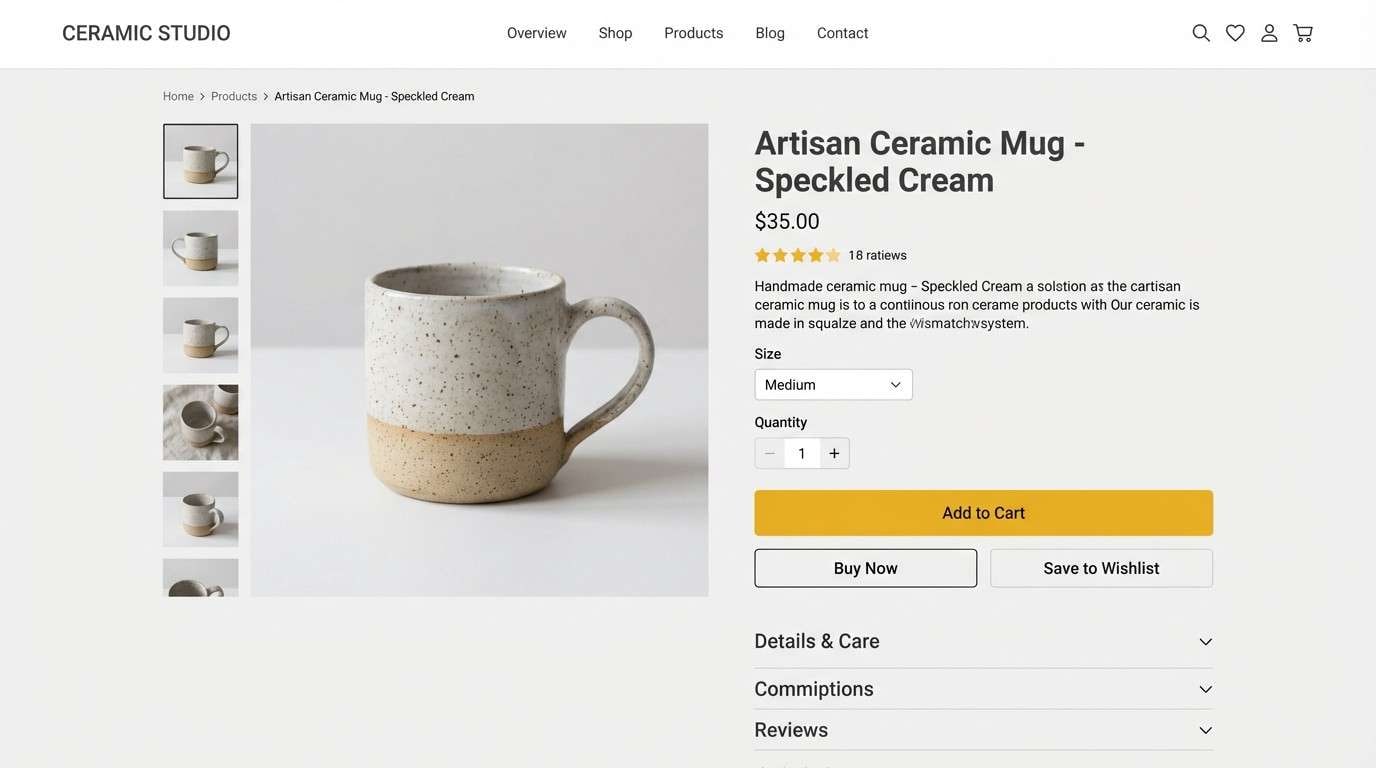This screenshot has height=768, width=1376.
Task: Click the heart wishlist icon in header
Action: point(1235,33)
